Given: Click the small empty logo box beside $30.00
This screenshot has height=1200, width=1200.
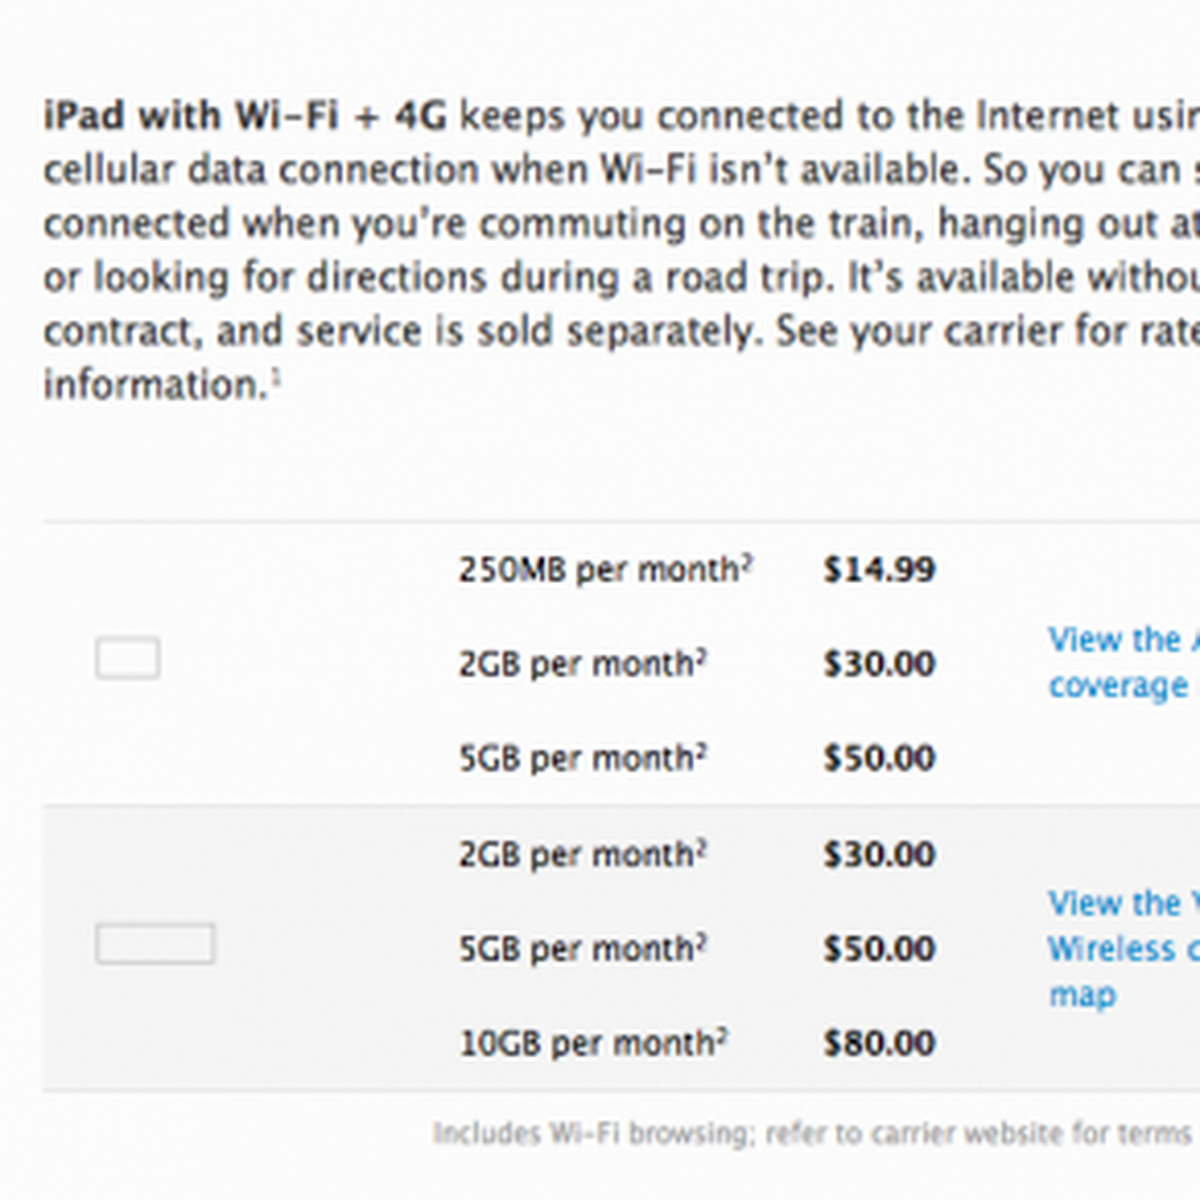Looking at the screenshot, I should (127, 659).
